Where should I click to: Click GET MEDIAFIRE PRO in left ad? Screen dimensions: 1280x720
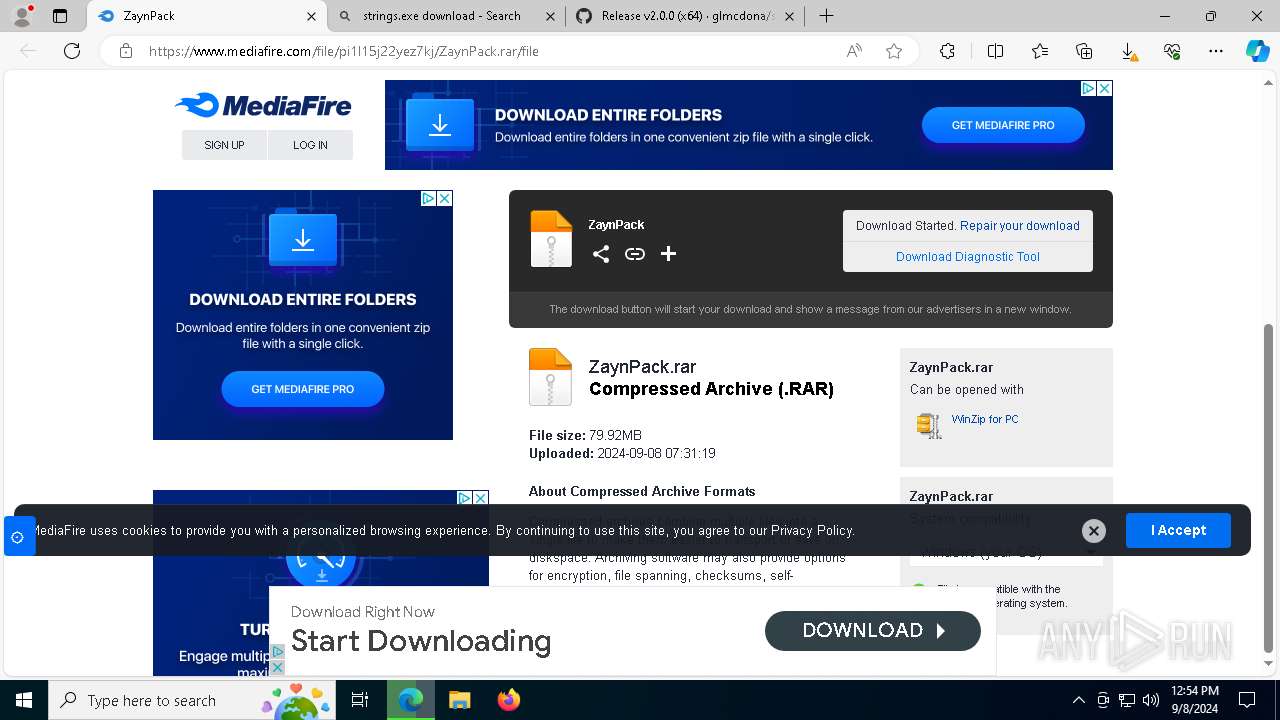[x=302, y=389]
